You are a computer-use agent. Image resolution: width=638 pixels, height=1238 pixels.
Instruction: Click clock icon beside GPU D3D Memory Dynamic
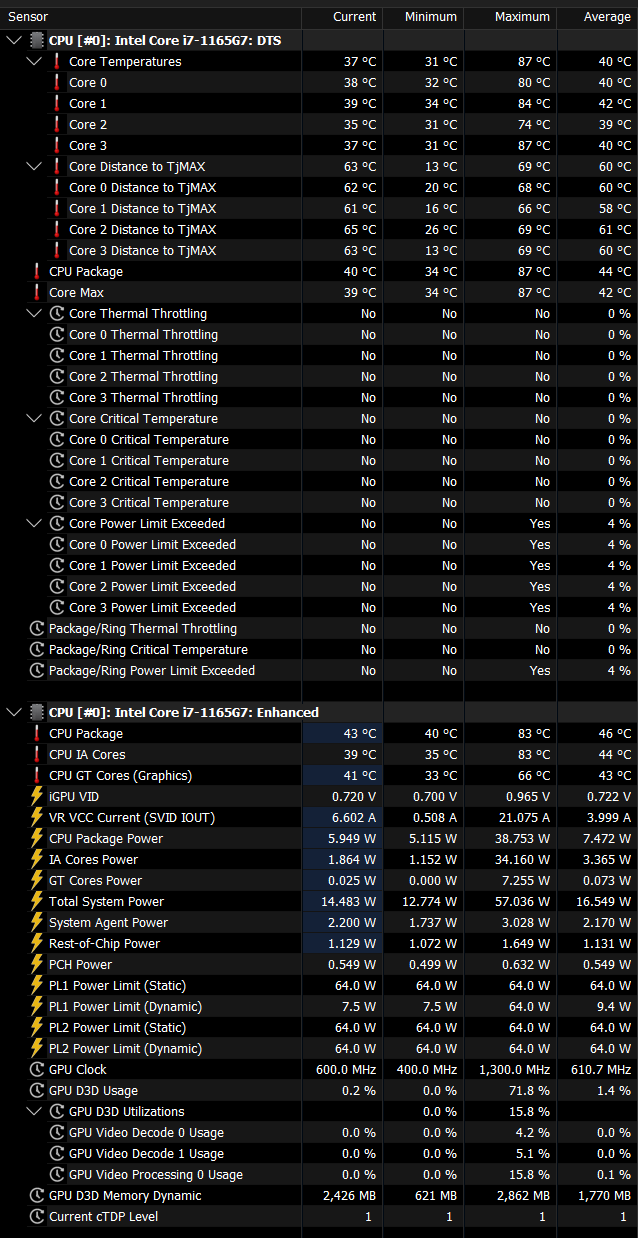tap(37, 1195)
